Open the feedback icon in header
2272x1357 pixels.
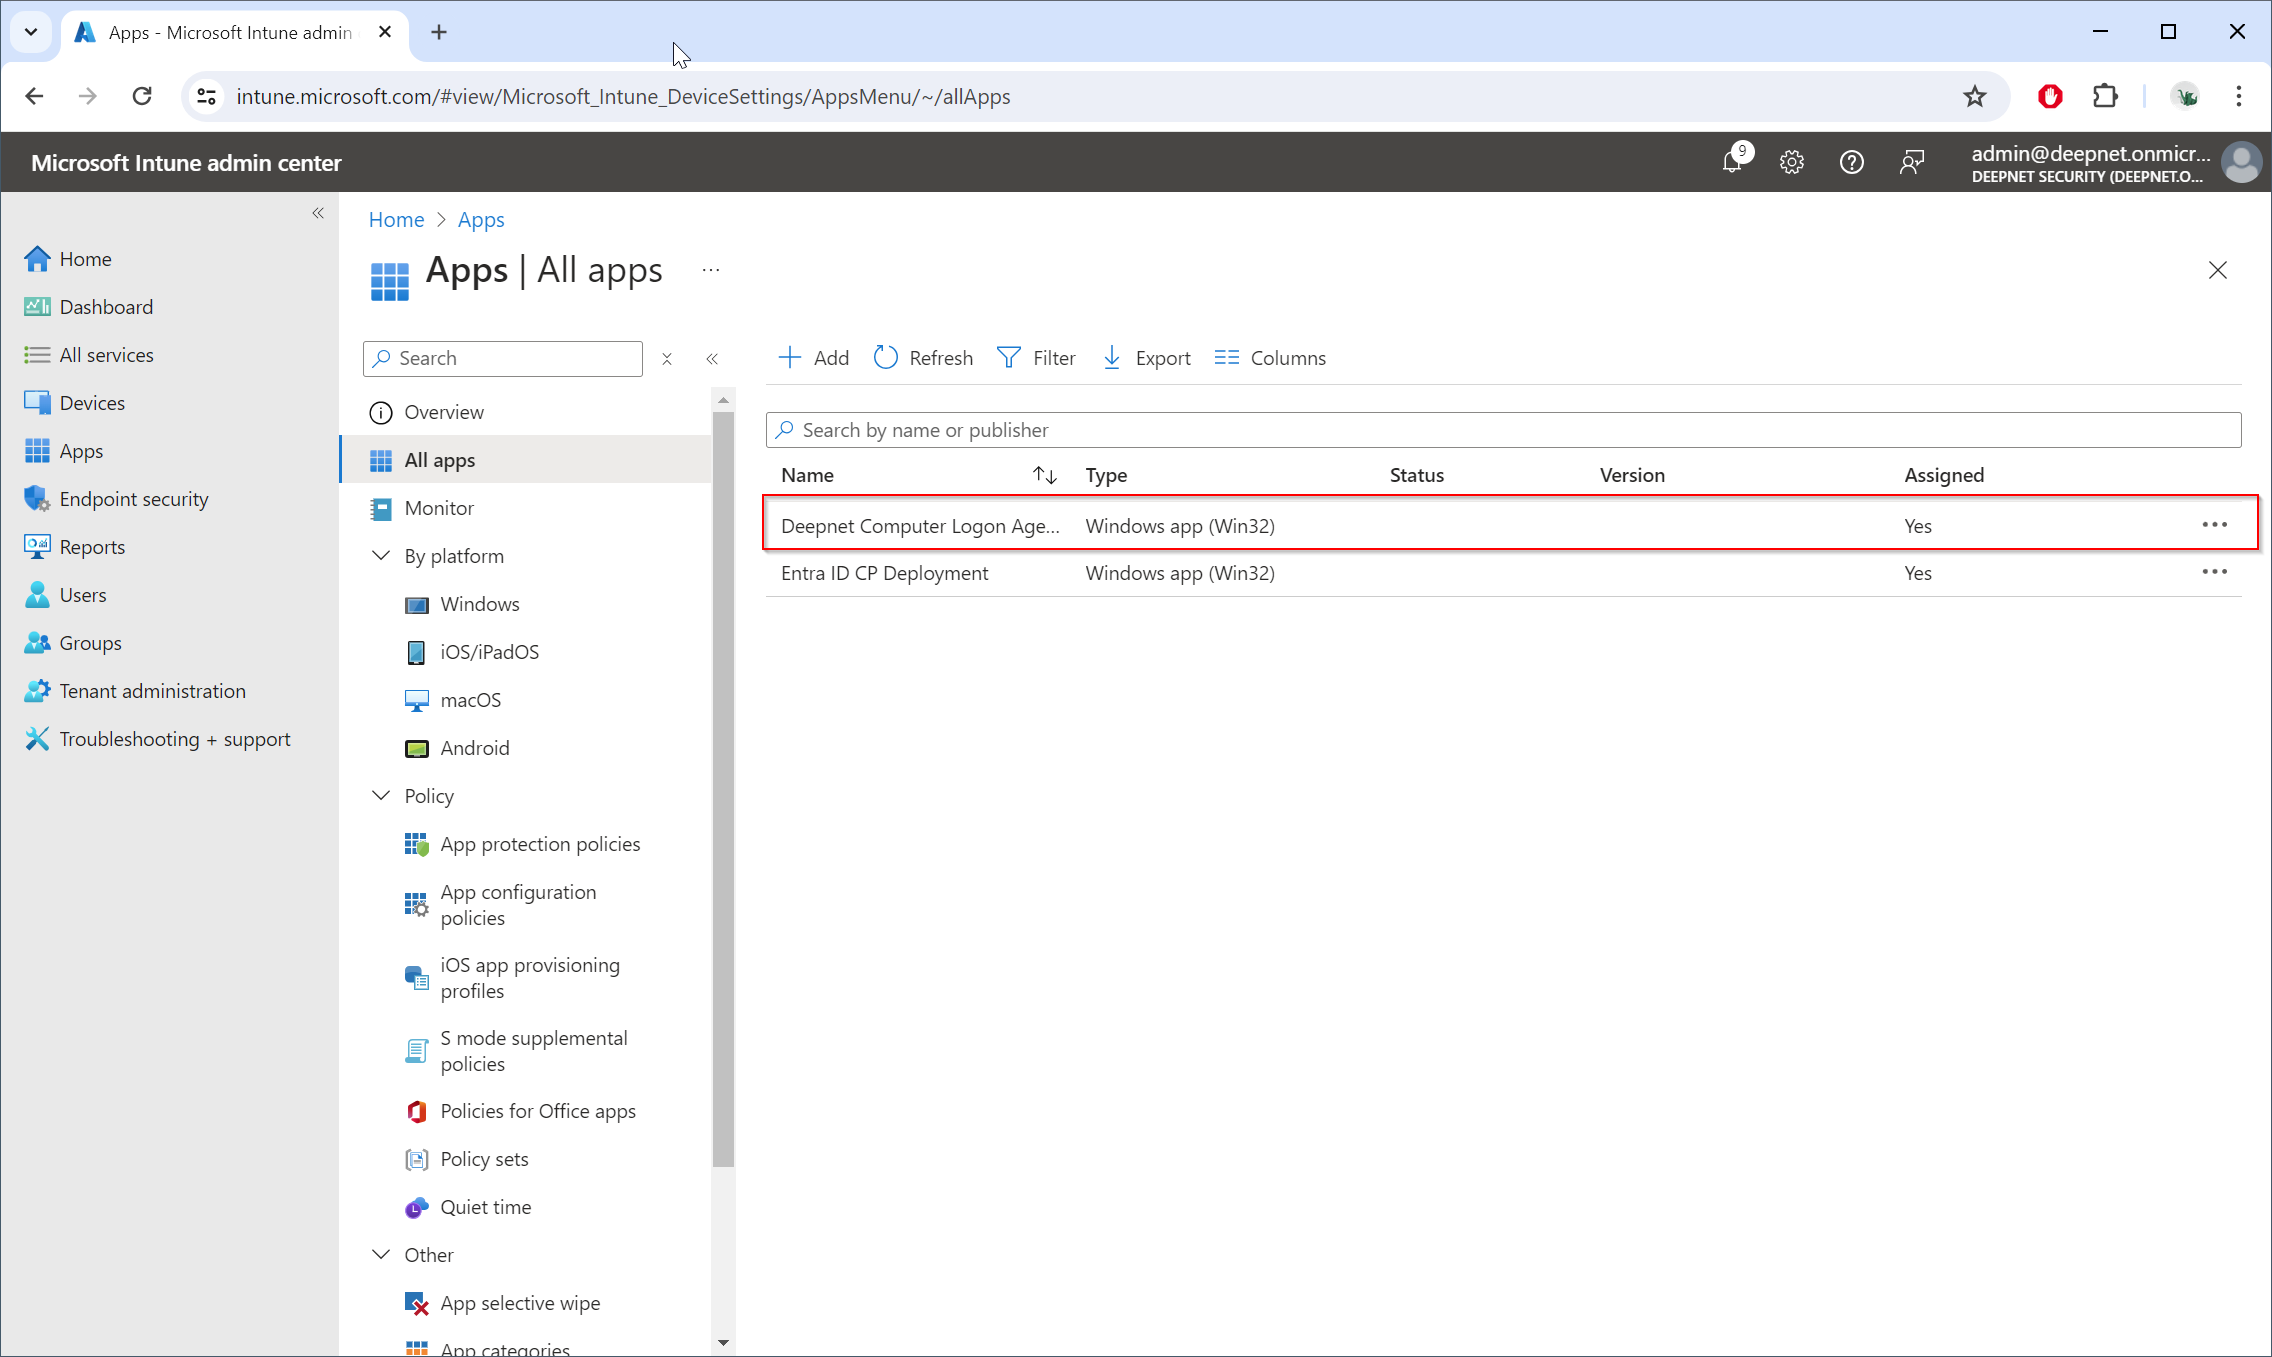(1911, 162)
